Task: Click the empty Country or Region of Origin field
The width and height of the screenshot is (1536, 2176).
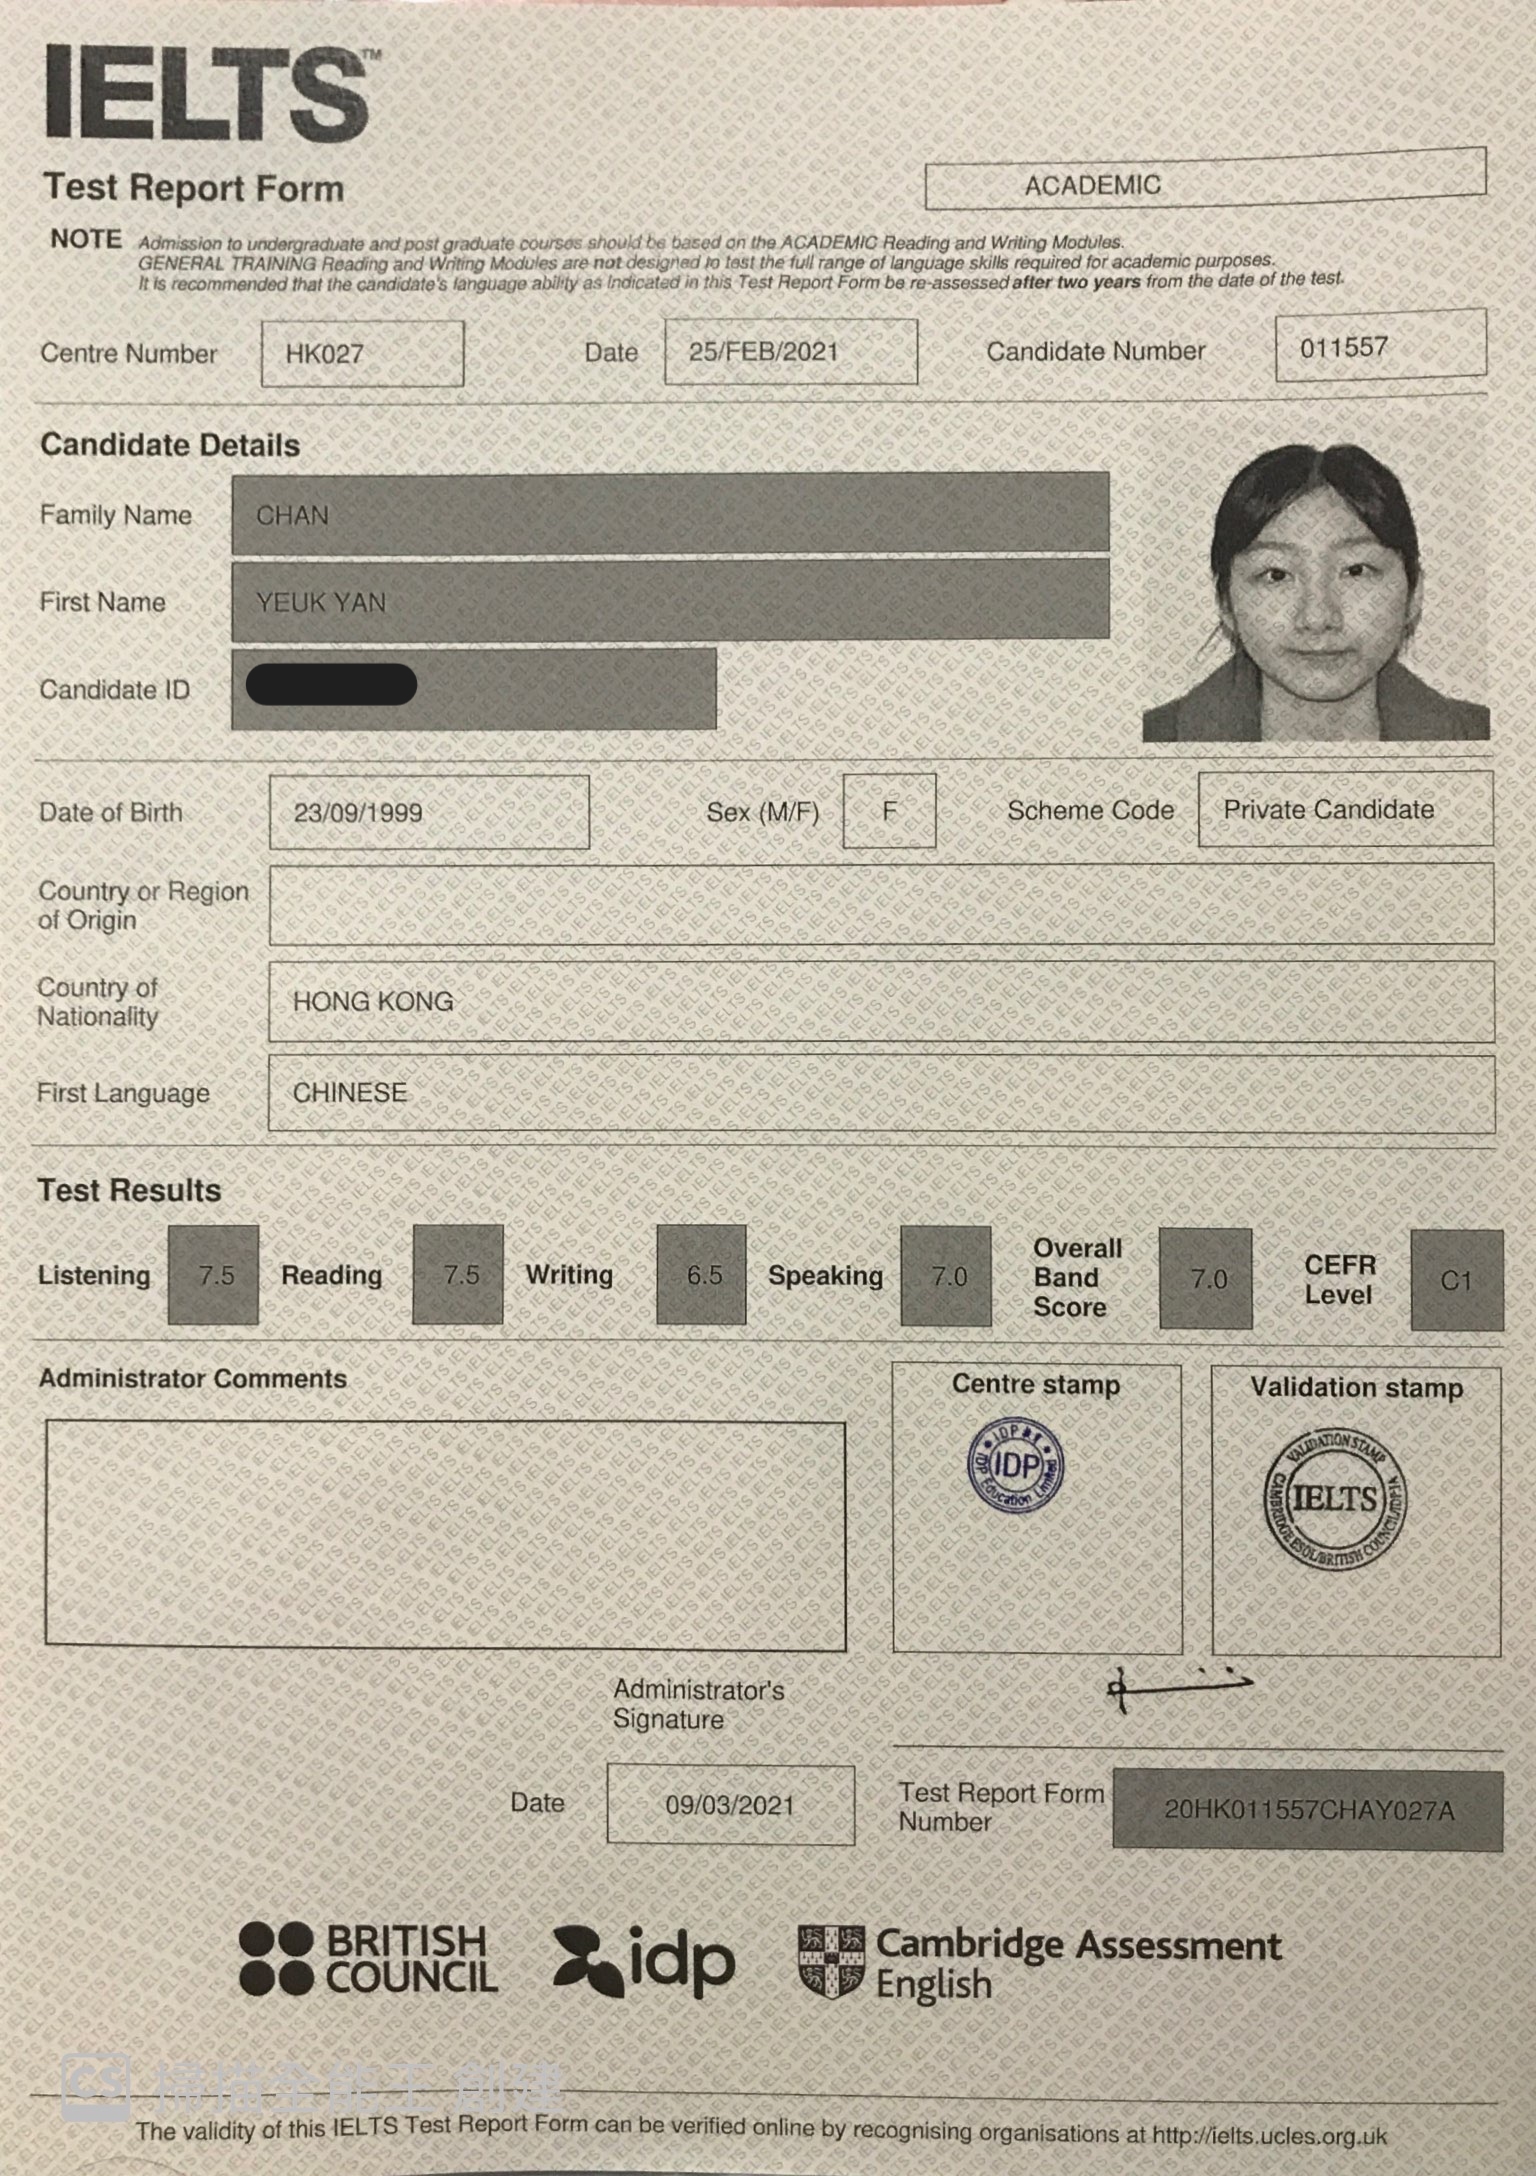Action: 880,905
